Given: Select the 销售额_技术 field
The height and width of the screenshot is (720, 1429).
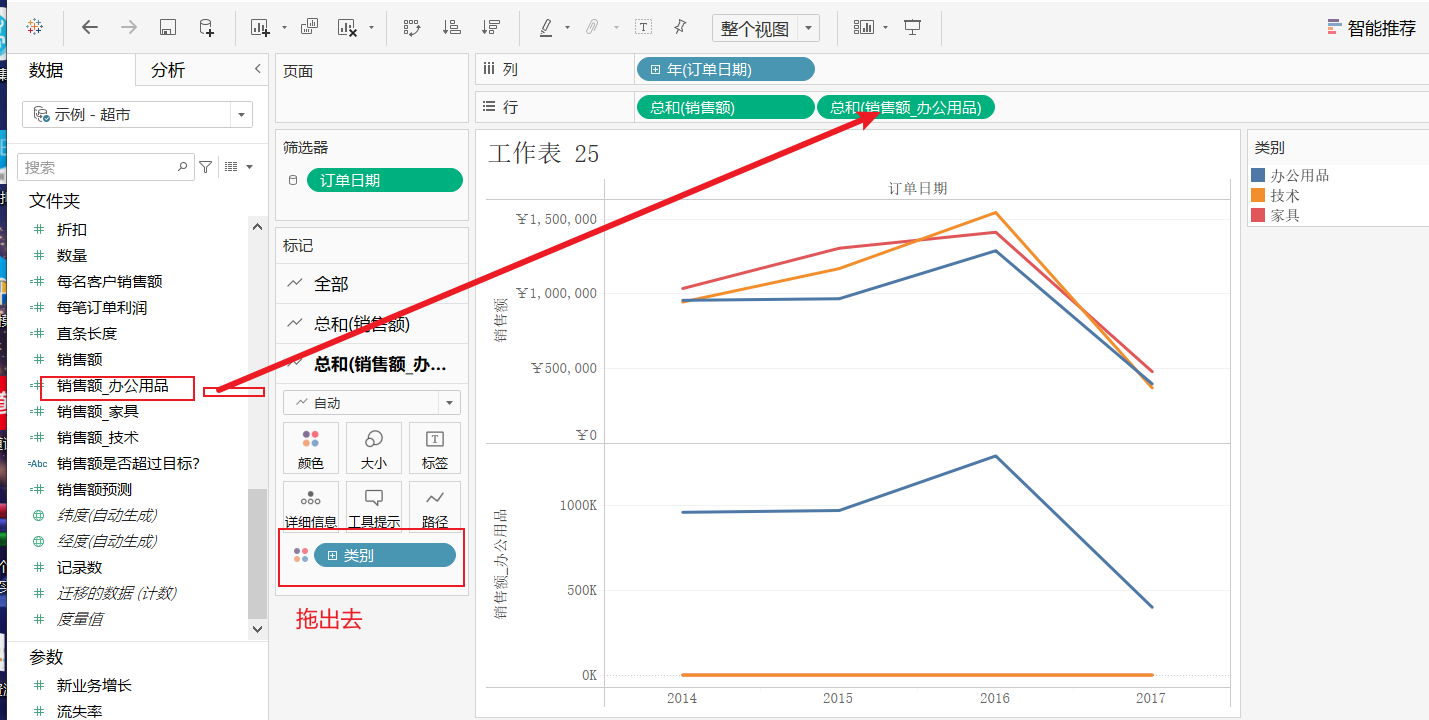Looking at the screenshot, I should pos(98,438).
